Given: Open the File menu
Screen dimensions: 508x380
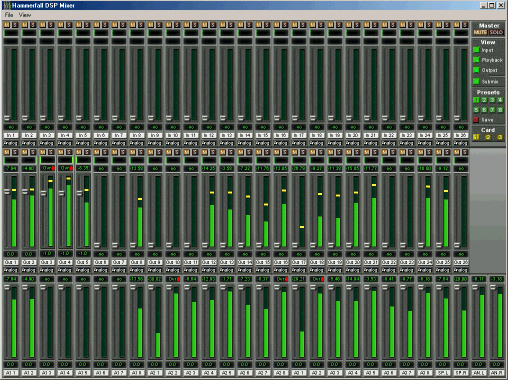Looking at the screenshot, I should (x=9, y=15).
